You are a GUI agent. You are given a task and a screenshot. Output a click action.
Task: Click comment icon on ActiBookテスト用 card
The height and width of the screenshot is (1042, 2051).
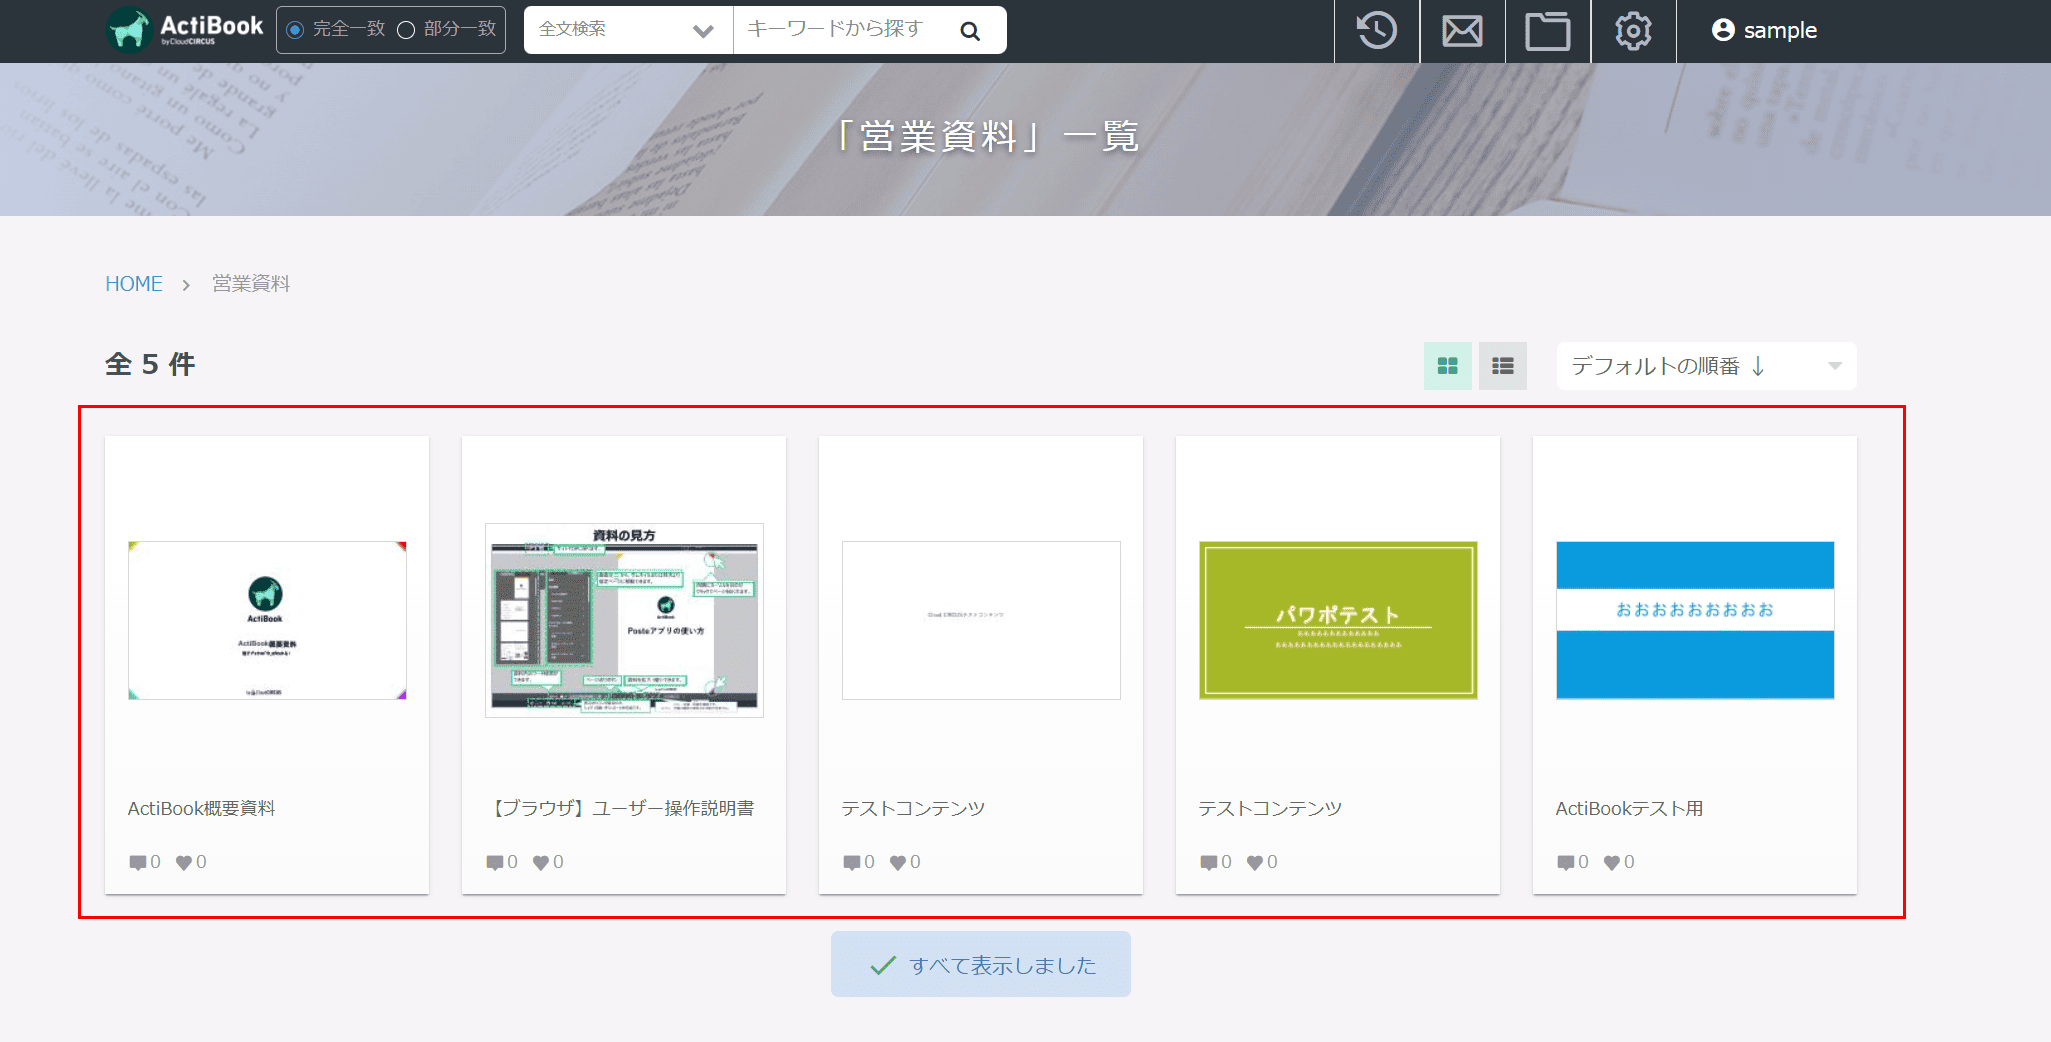tap(1566, 862)
